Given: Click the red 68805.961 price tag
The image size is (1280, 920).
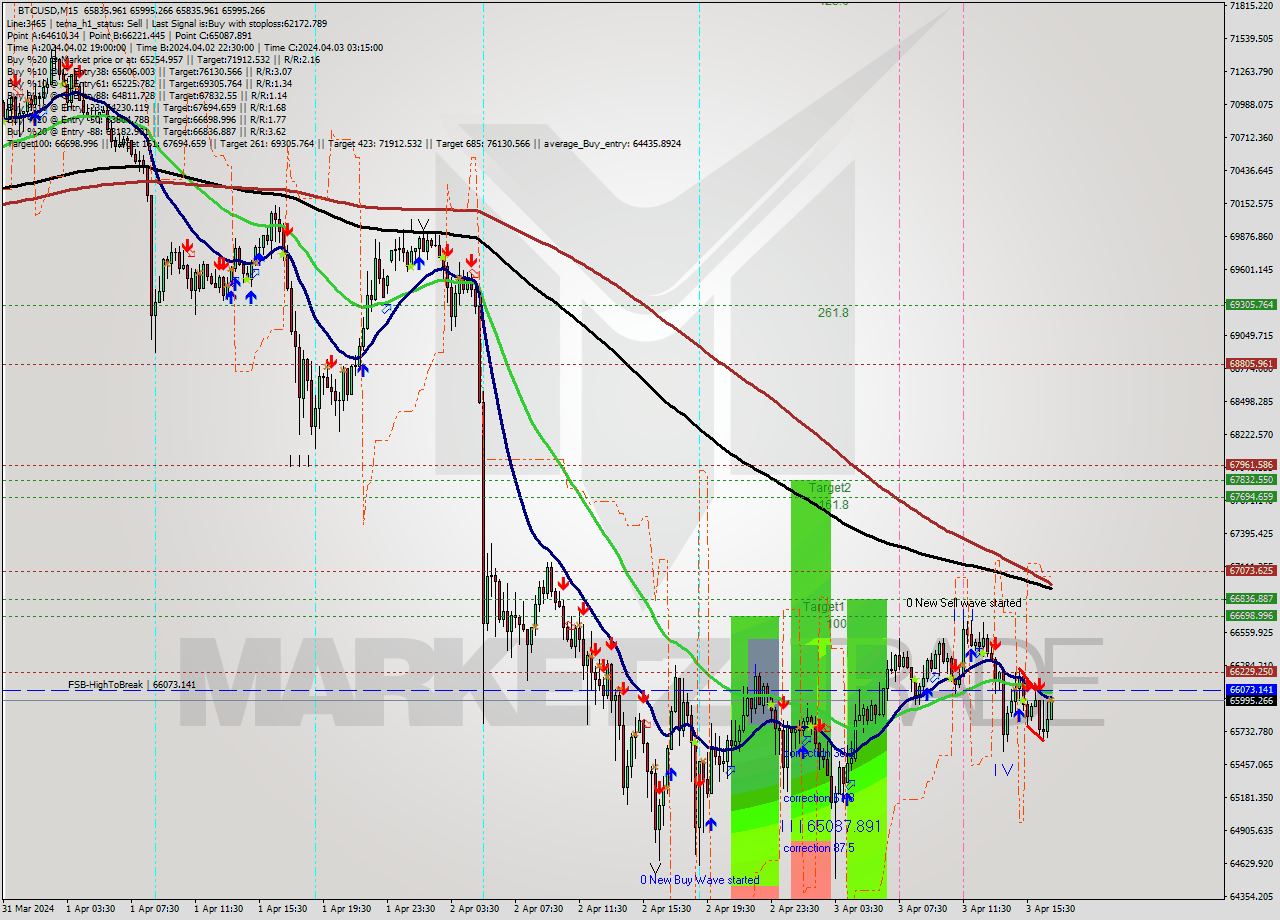Looking at the screenshot, I should click(x=1250, y=364).
